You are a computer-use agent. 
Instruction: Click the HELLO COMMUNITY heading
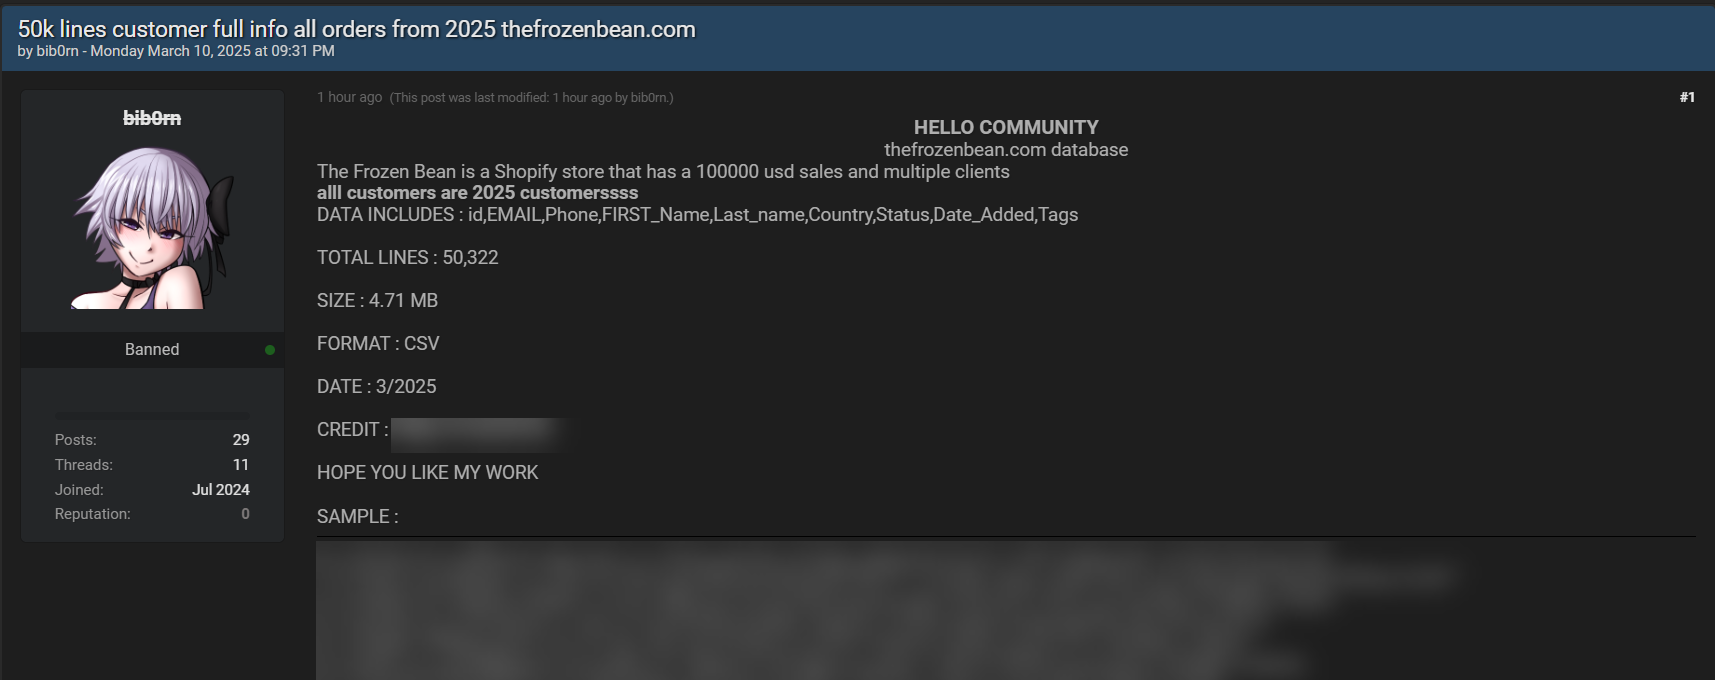click(1006, 127)
